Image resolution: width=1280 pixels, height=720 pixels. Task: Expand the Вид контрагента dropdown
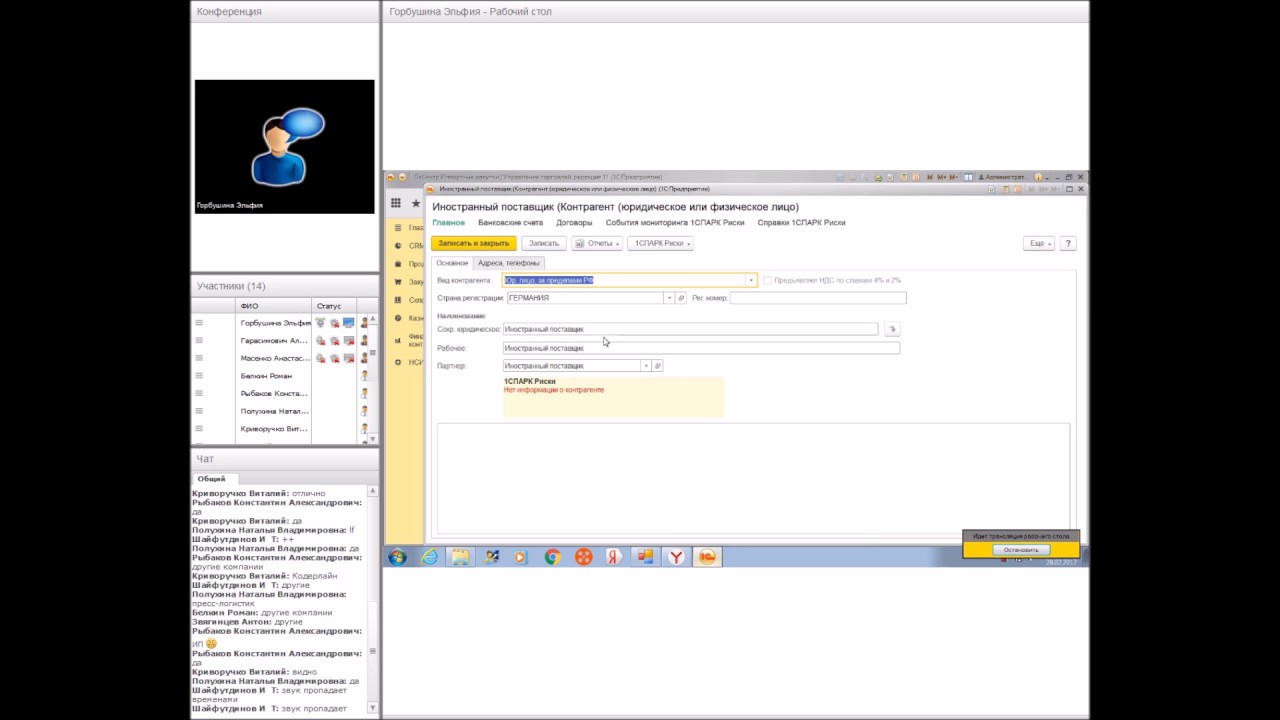coord(751,280)
